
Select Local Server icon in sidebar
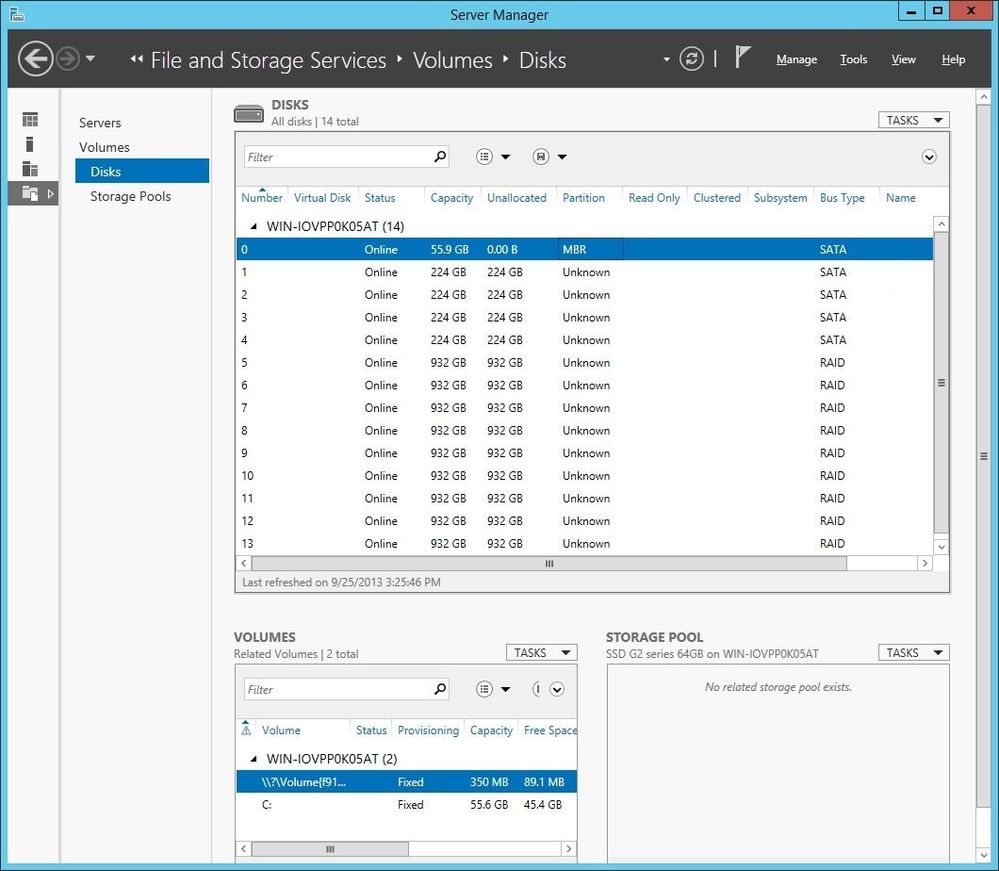click(x=29, y=144)
